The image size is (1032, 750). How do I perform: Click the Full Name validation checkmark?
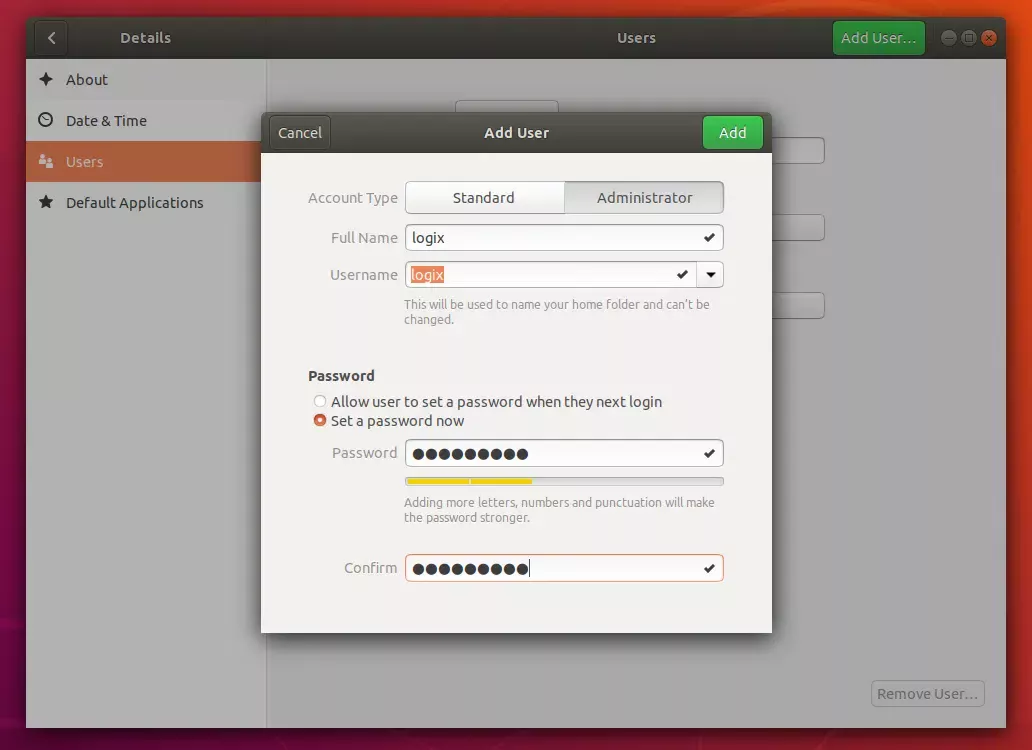(709, 238)
